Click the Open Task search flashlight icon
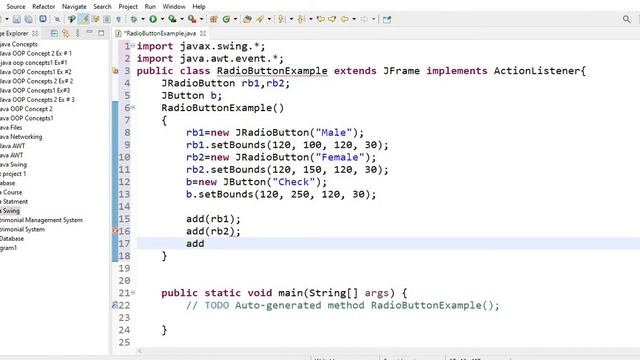This screenshot has height=360, width=640. click(260, 19)
